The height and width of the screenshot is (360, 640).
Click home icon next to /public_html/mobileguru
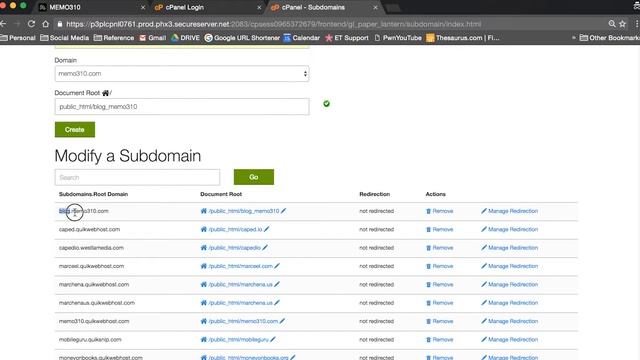click(x=204, y=340)
